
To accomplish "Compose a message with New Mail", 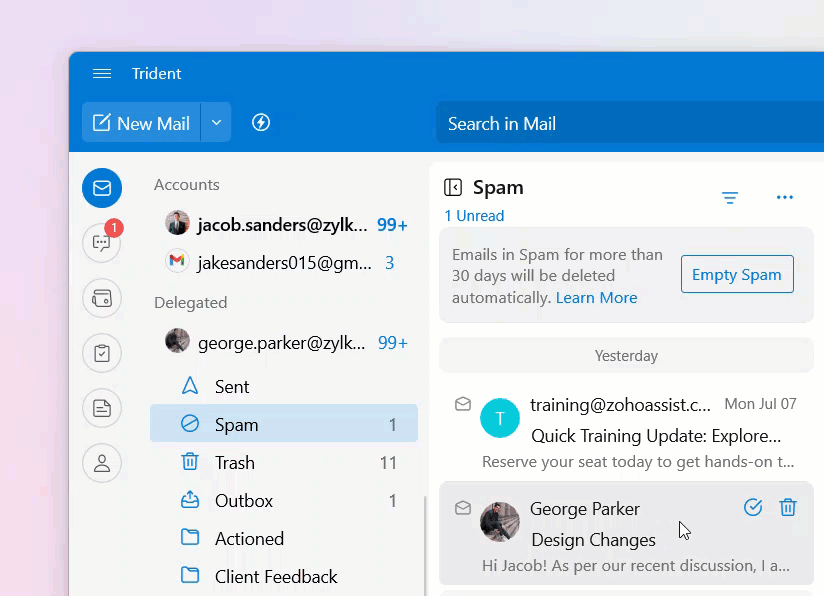I will pos(141,123).
